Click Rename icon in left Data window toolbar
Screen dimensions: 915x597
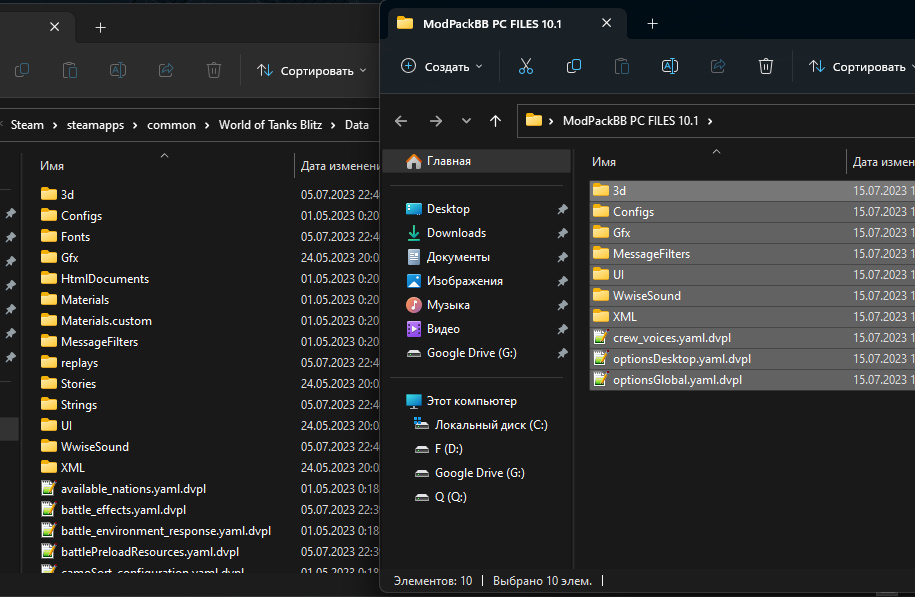tap(118, 71)
